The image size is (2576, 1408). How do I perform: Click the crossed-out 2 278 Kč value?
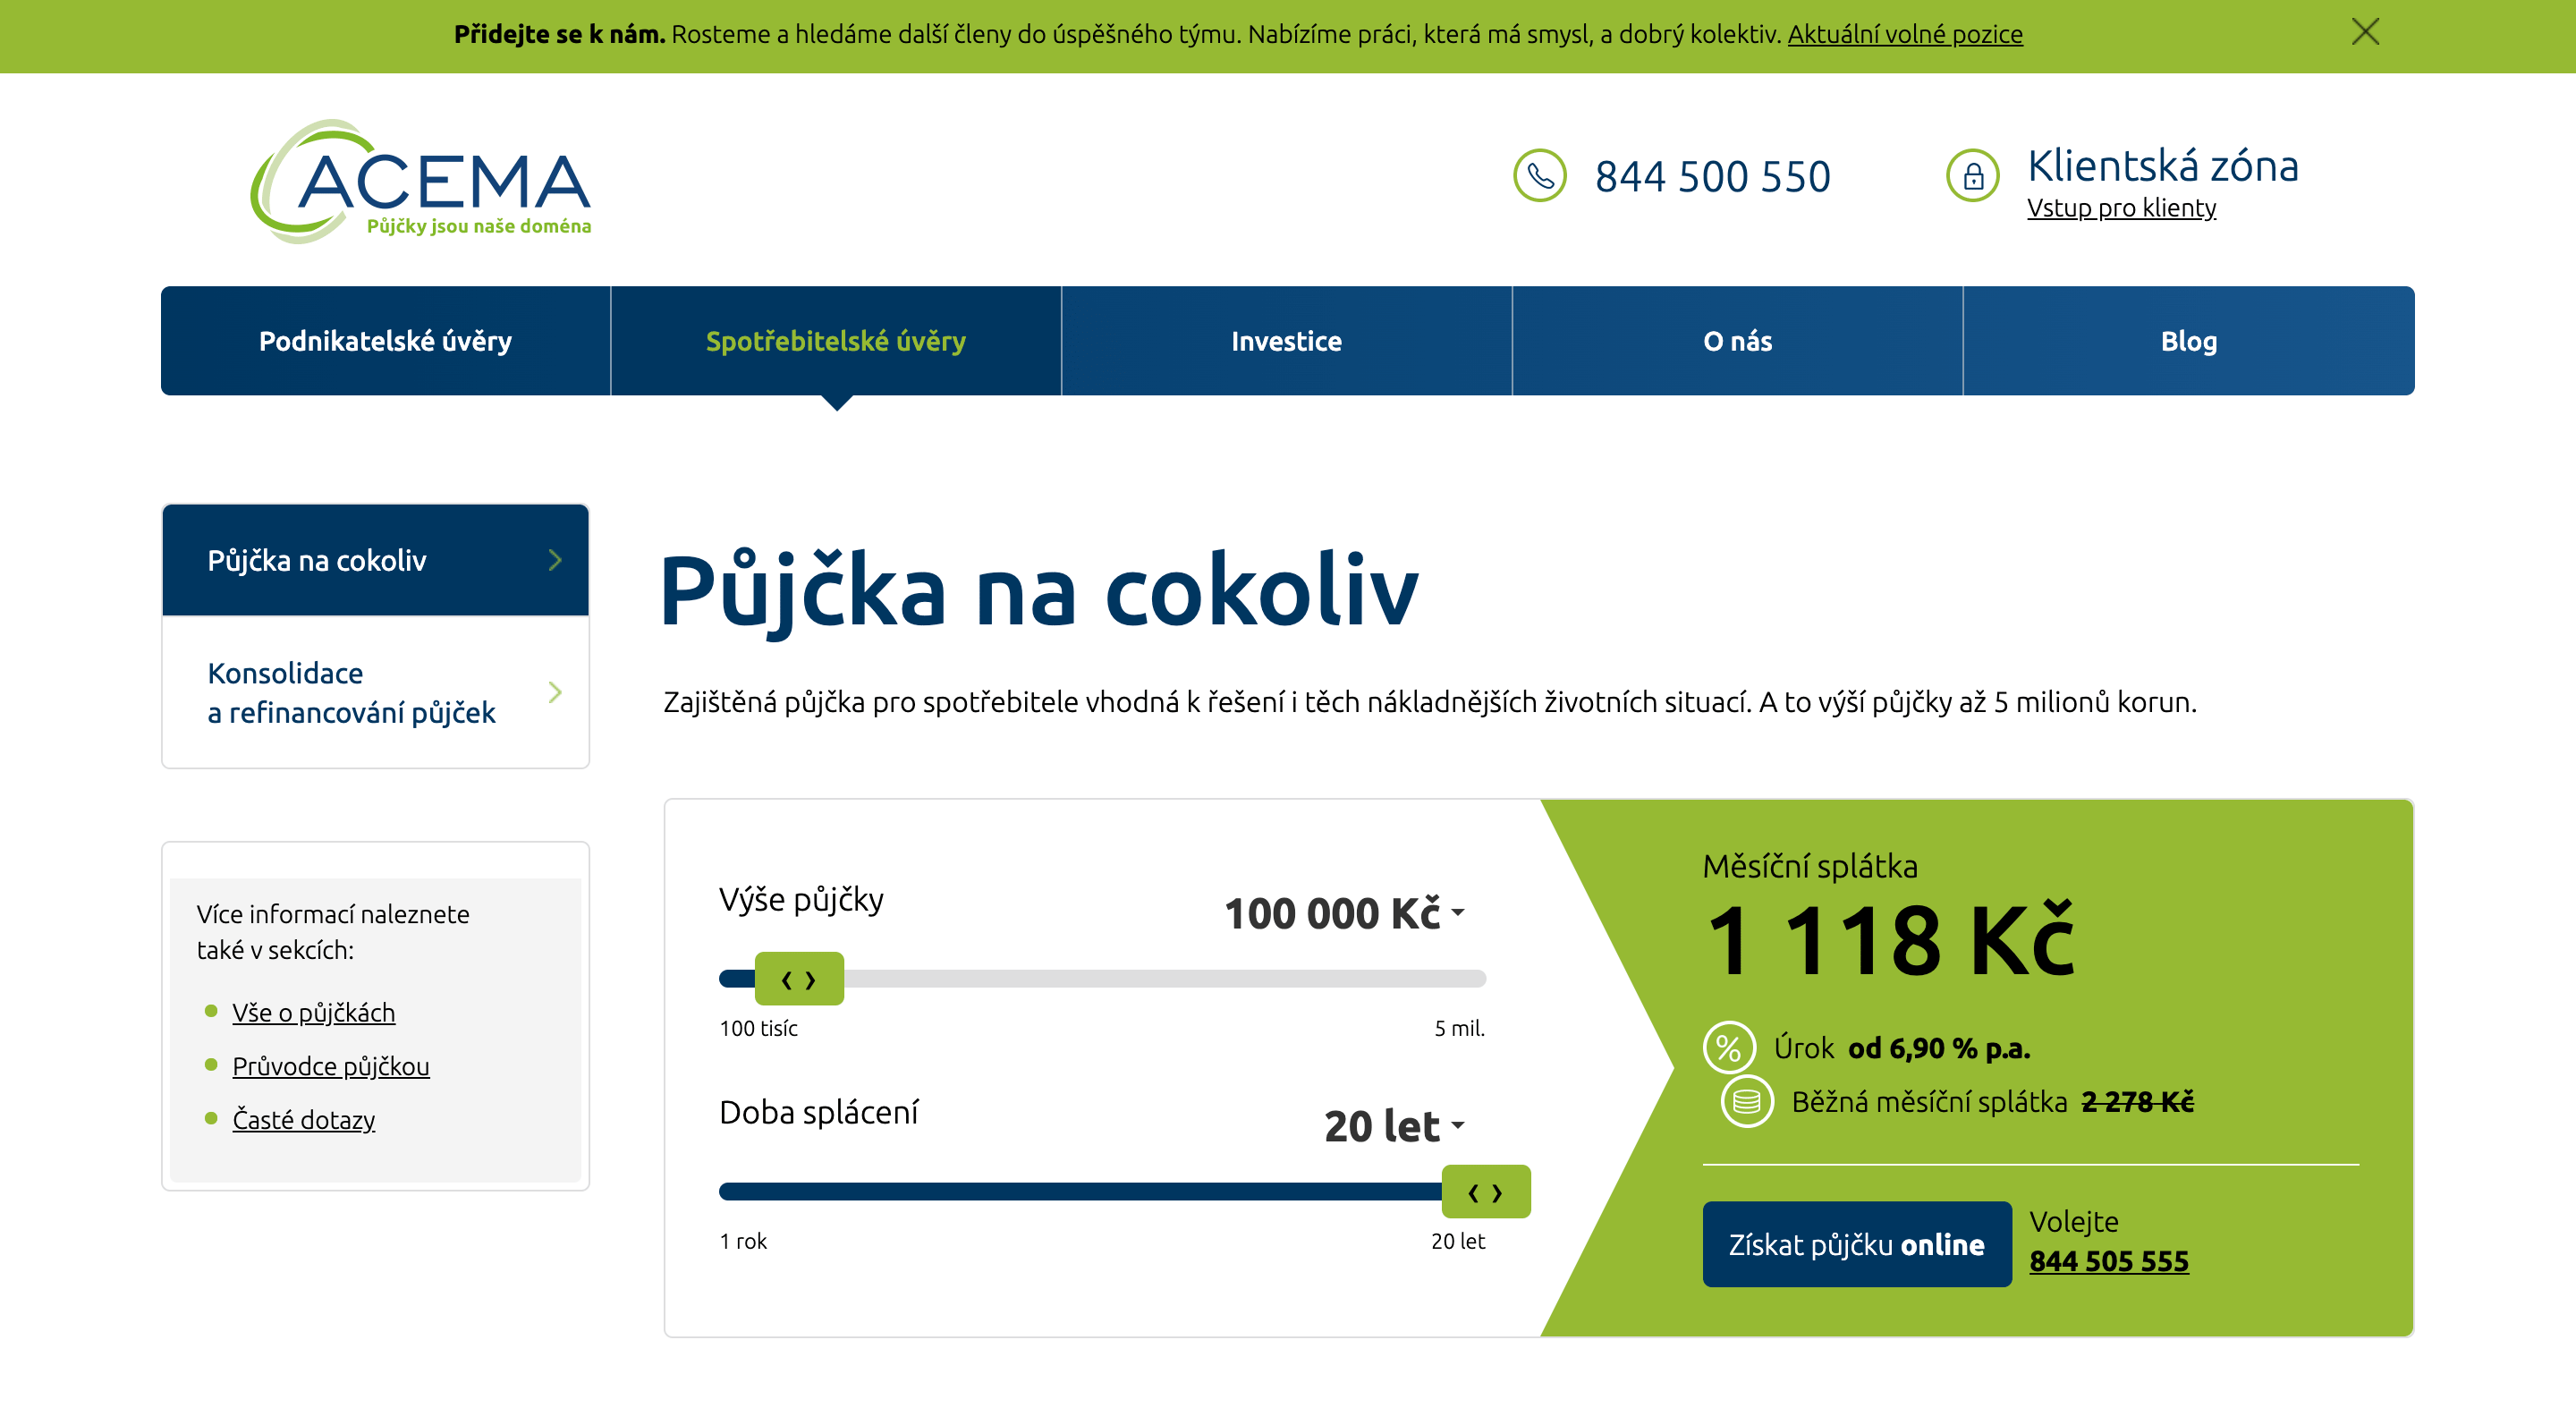(2137, 1101)
